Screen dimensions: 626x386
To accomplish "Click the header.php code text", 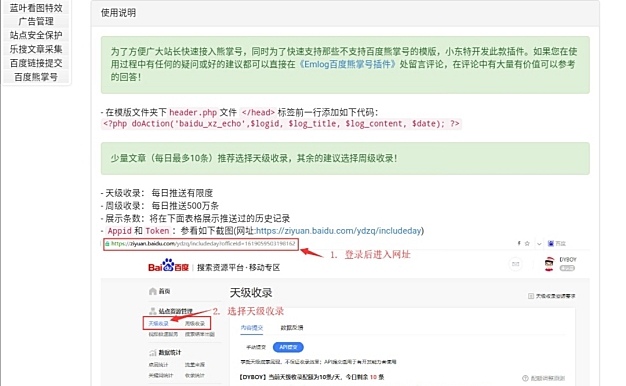I will pos(193,113).
